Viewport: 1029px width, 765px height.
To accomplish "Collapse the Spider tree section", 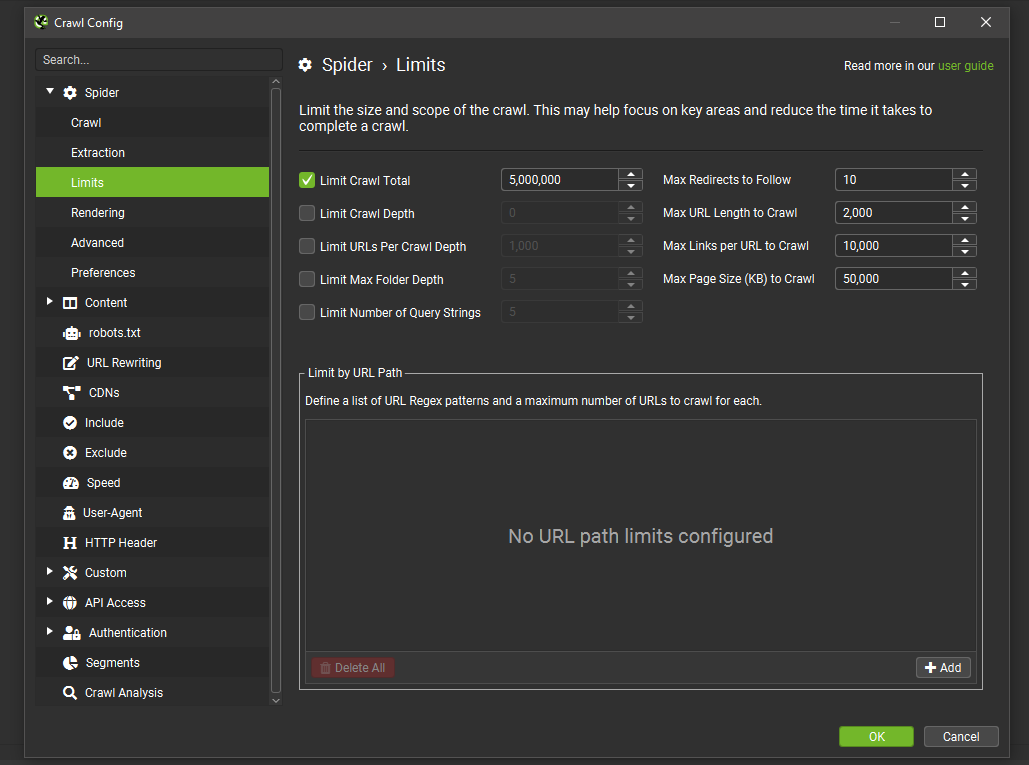I will [x=50, y=91].
